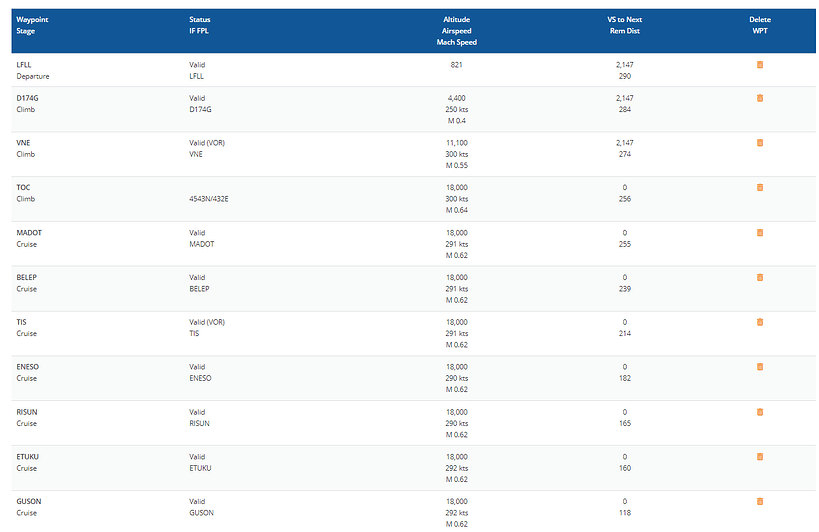
Task: Click the Delete WPT column header
Action: point(760,25)
